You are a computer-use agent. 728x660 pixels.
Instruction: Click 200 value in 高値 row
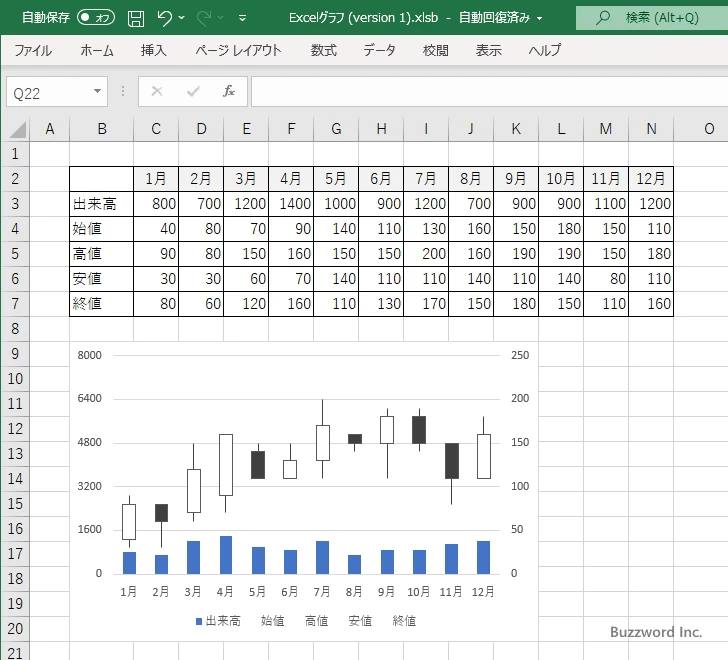point(426,254)
